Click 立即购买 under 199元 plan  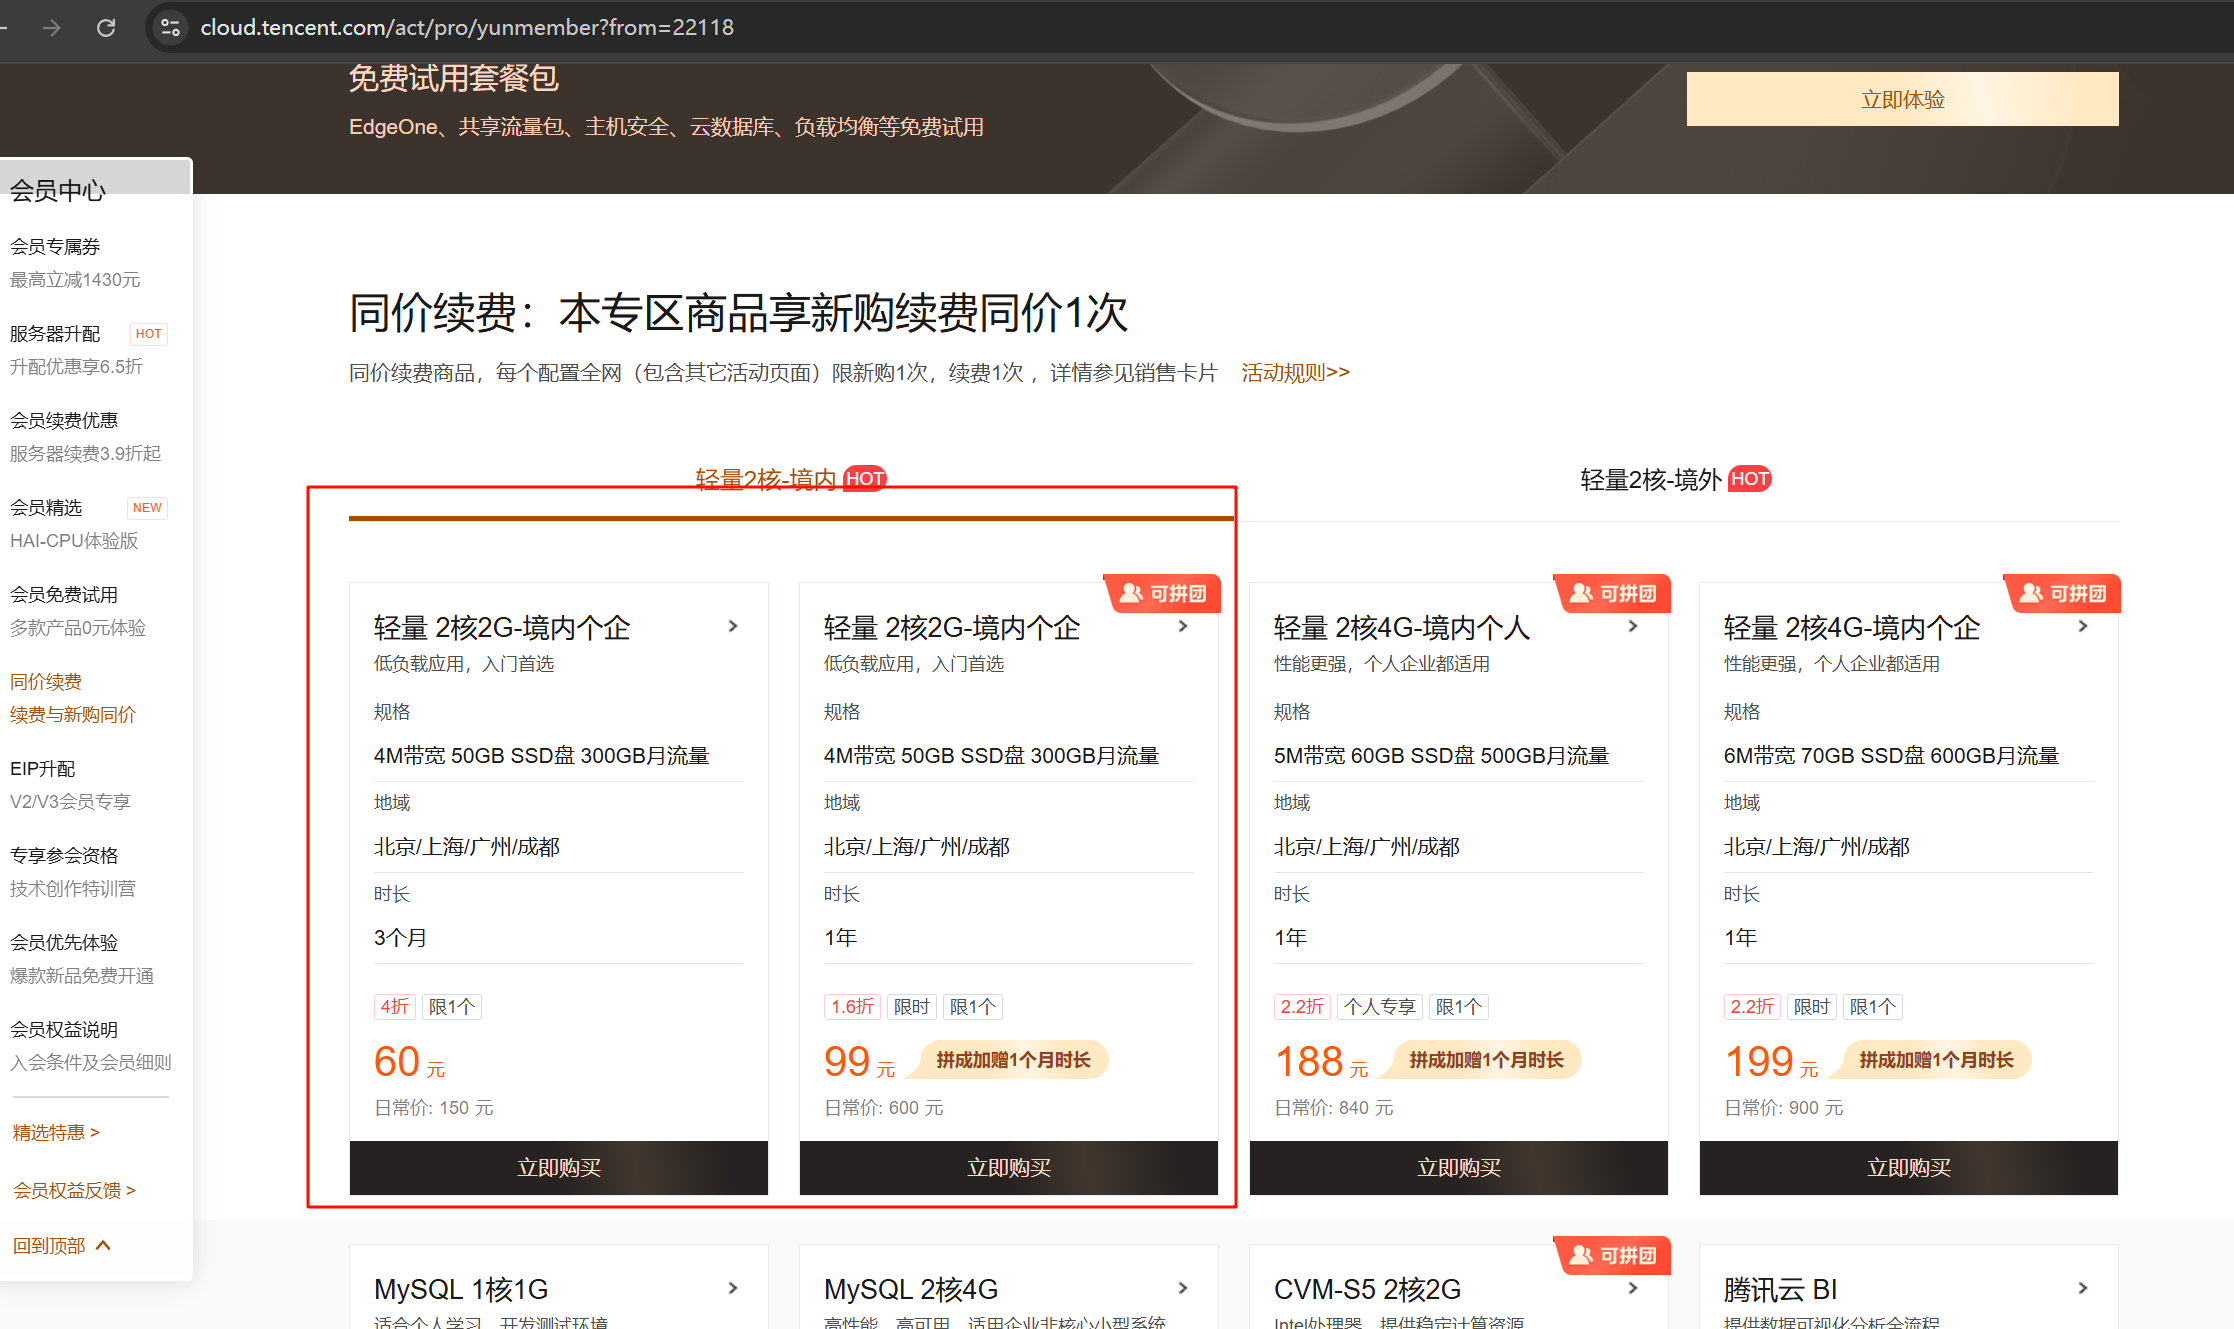click(1909, 1168)
